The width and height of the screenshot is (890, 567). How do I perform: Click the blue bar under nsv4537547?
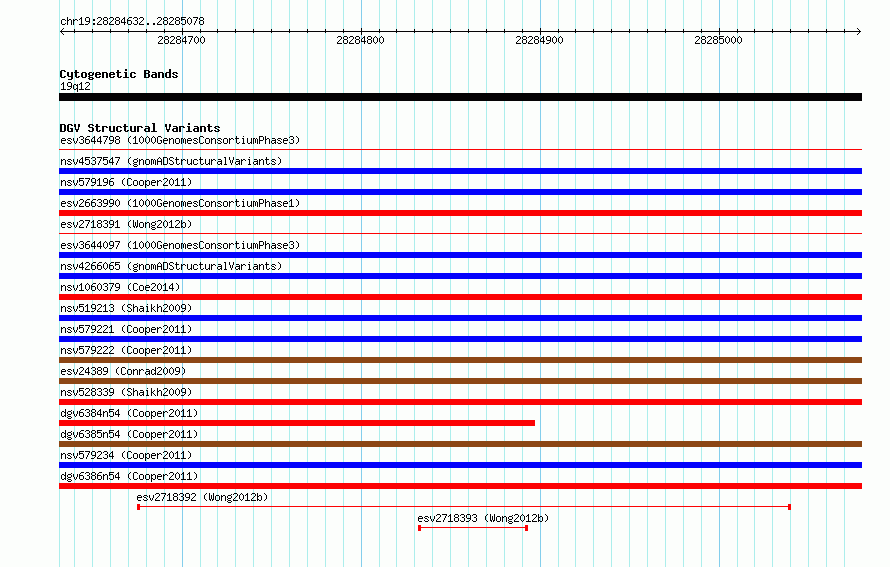click(460, 171)
